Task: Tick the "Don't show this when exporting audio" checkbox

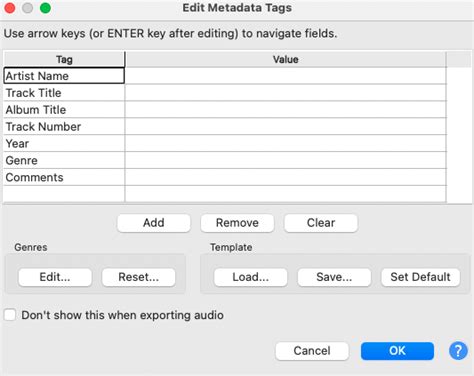Action: click(10, 315)
